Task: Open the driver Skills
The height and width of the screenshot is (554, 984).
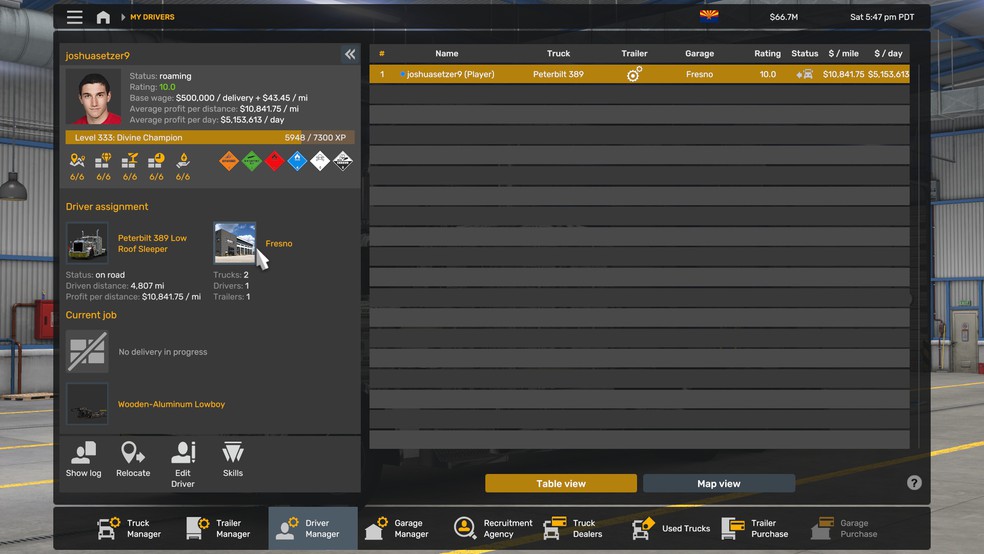Action: click(x=233, y=459)
